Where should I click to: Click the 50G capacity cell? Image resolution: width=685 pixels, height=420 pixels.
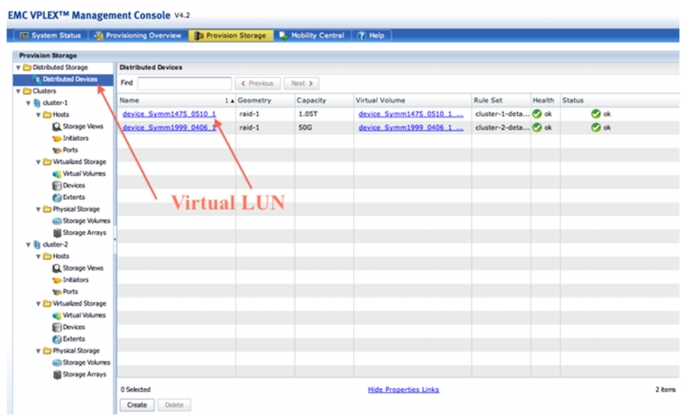point(305,127)
